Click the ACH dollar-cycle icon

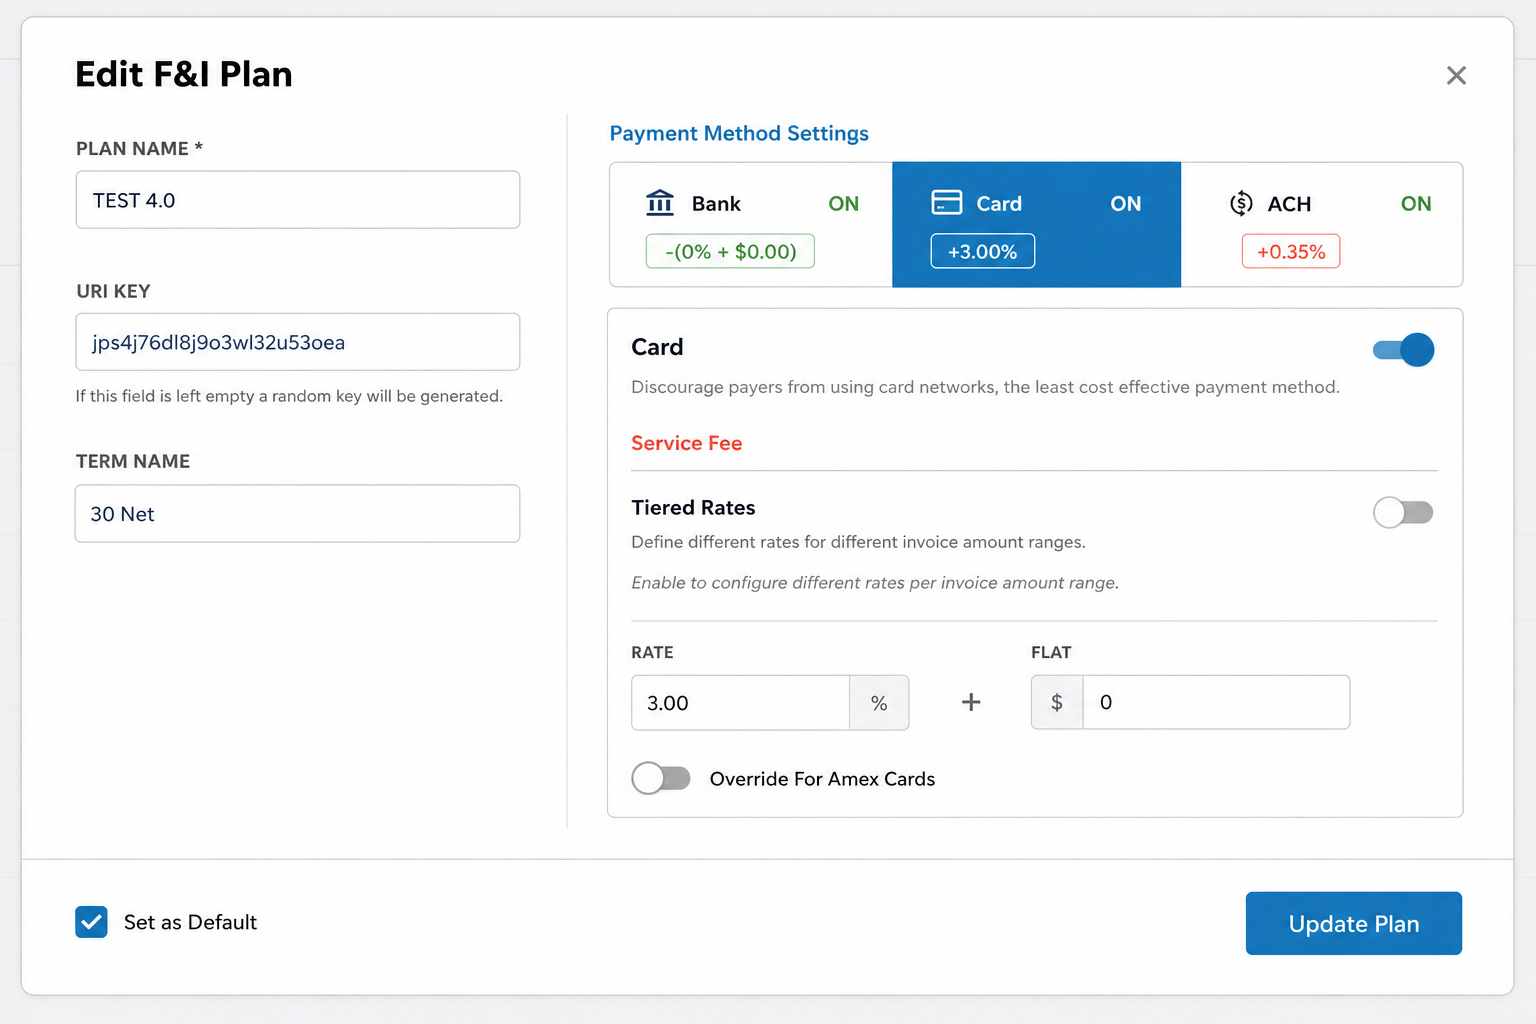coord(1241,203)
